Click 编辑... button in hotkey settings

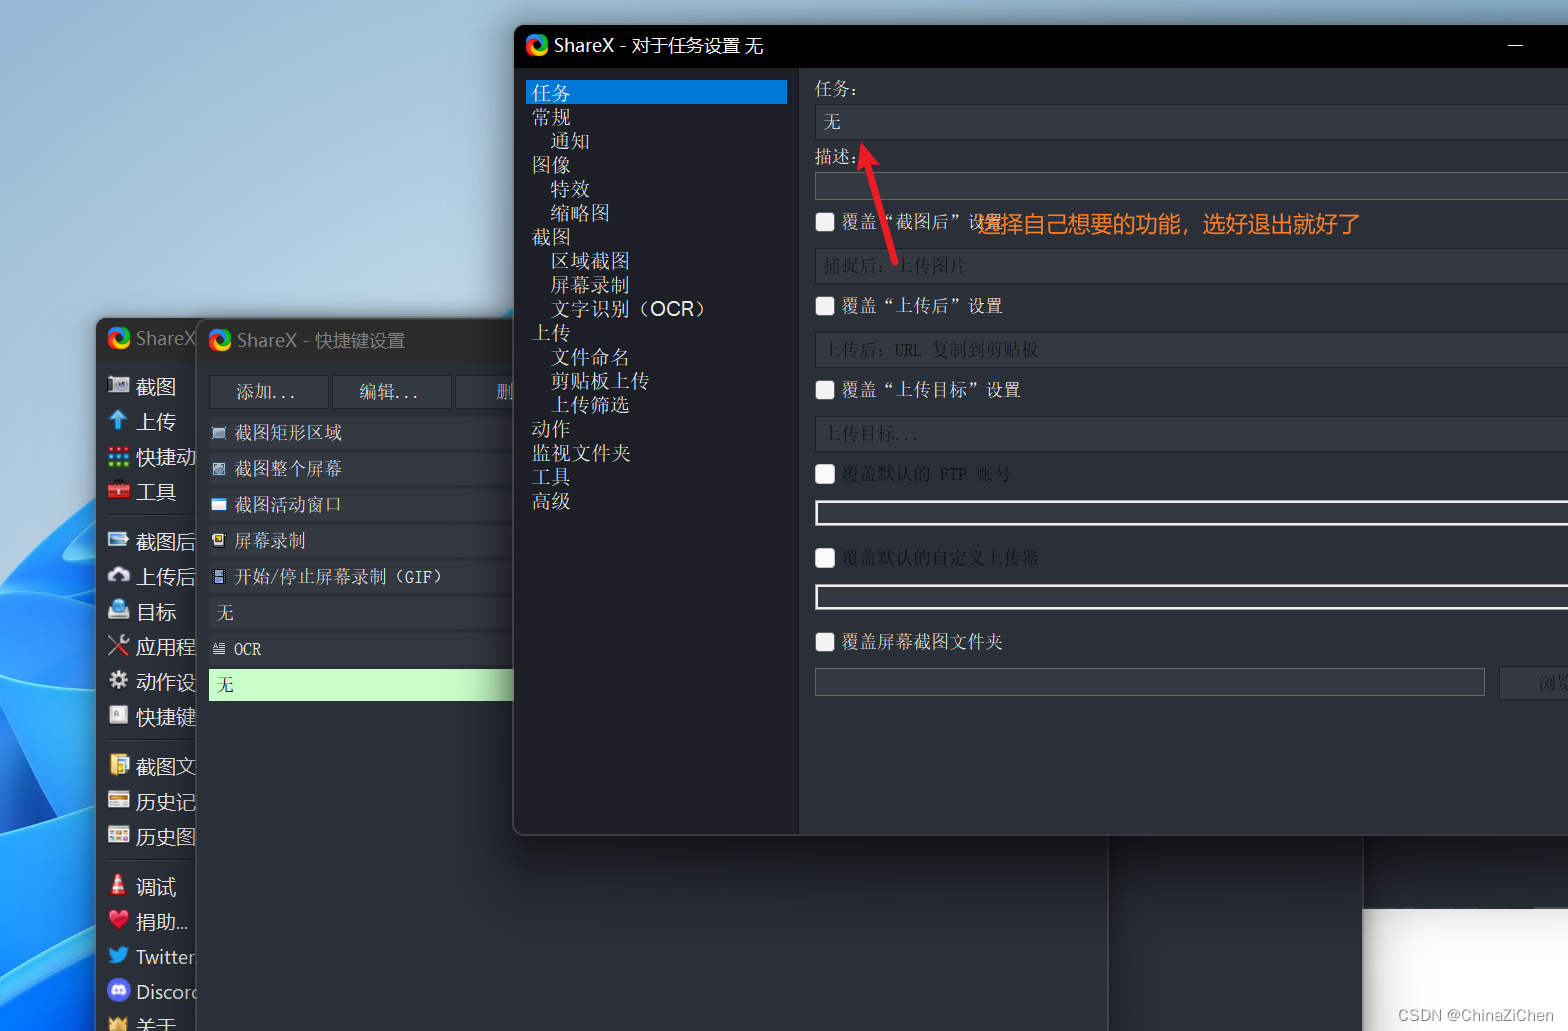pyautogui.click(x=391, y=392)
